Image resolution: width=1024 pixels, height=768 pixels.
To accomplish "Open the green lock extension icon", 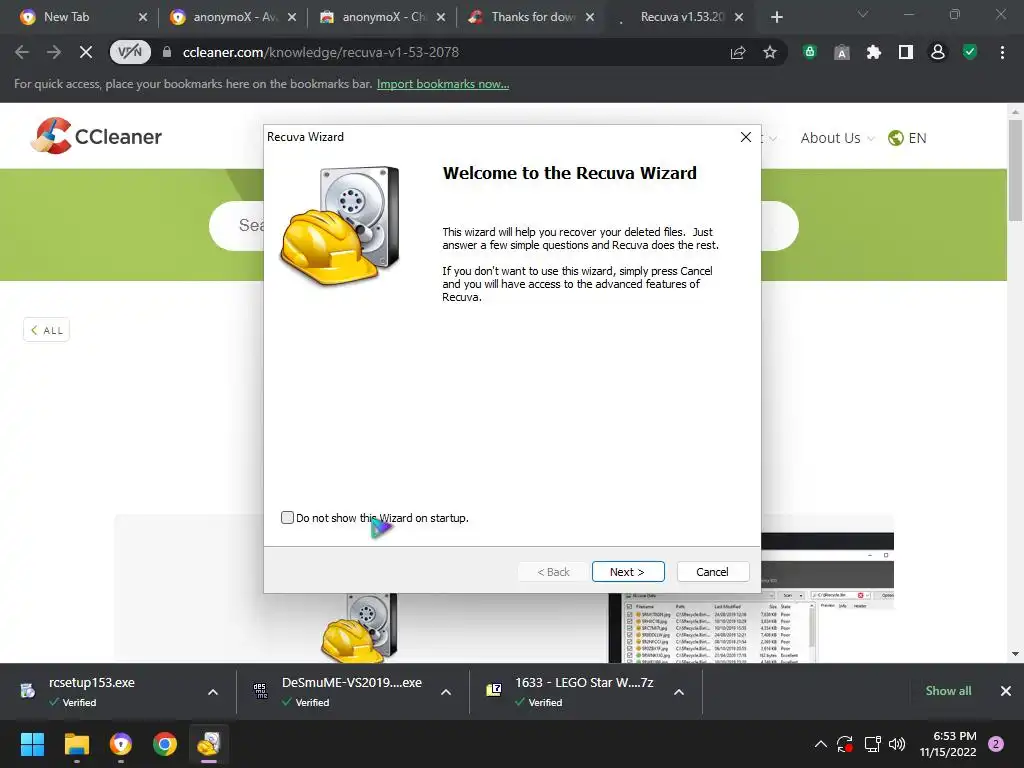I will click(x=809, y=52).
